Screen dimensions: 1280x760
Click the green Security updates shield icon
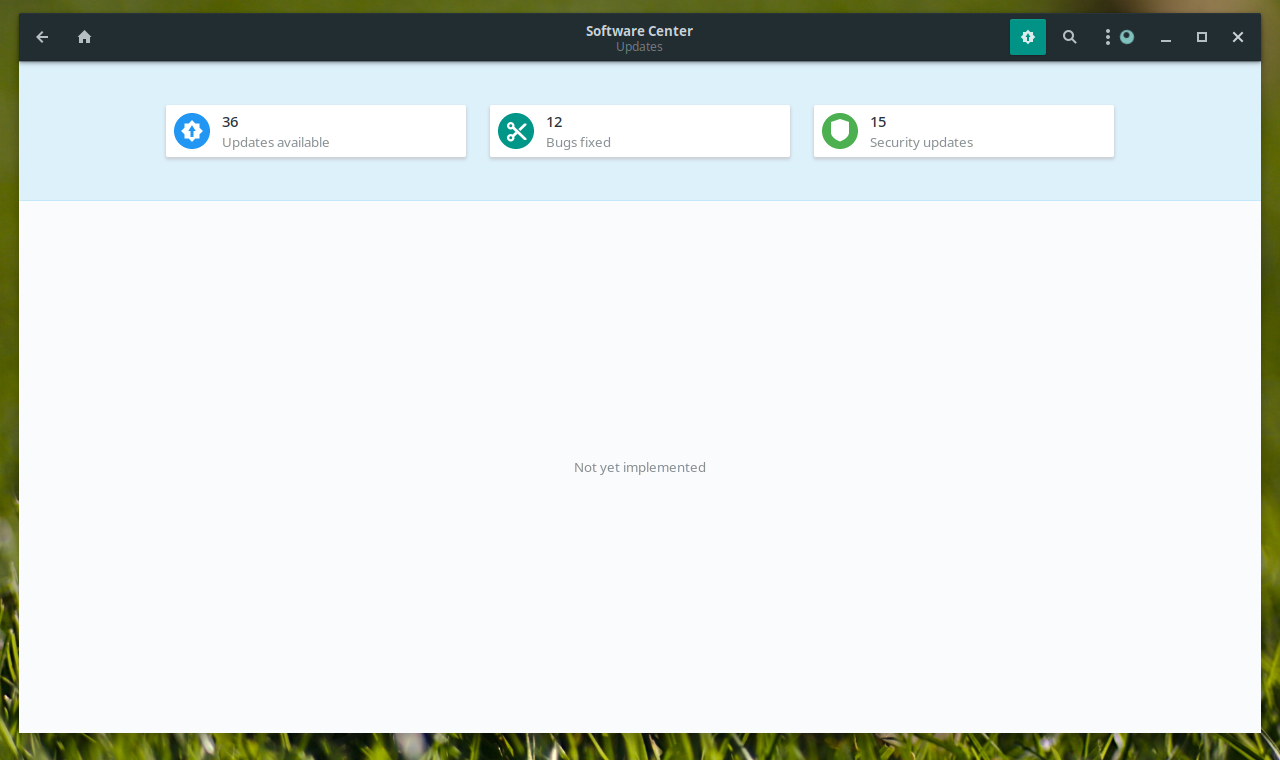tap(840, 131)
